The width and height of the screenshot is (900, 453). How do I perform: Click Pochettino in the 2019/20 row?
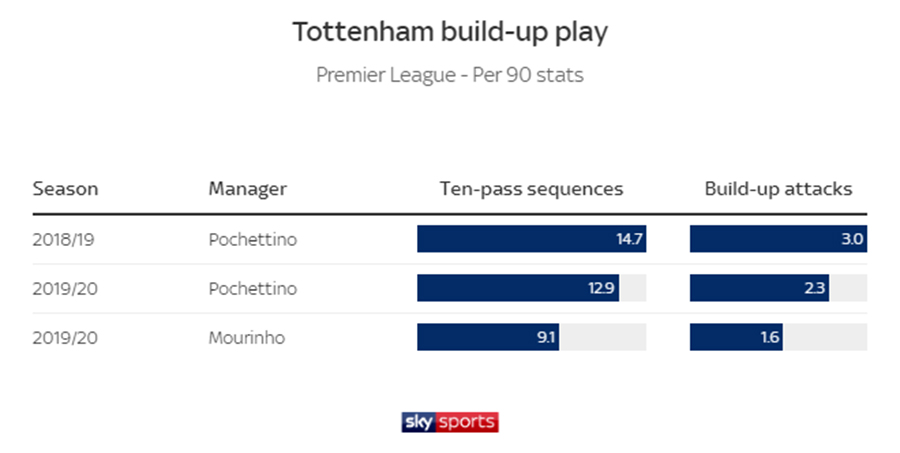[x=253, y=288]
